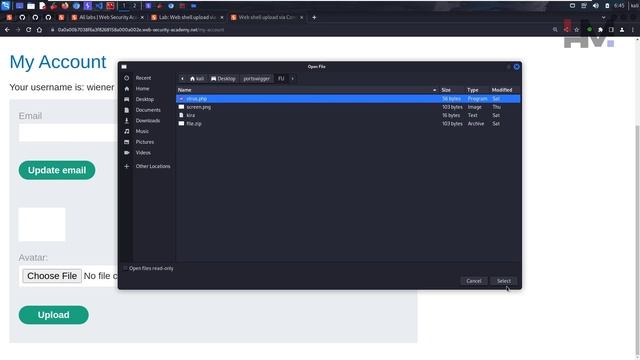Sort files by the Type column

(x=473, y=90)
